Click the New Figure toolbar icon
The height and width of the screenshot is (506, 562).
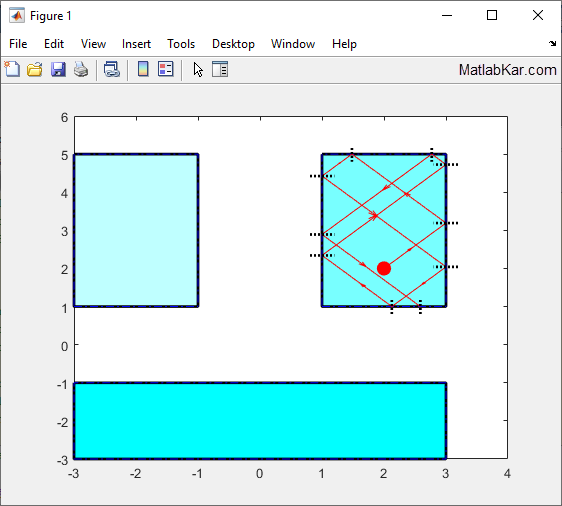pyautogui.click(x=13, y=69)
